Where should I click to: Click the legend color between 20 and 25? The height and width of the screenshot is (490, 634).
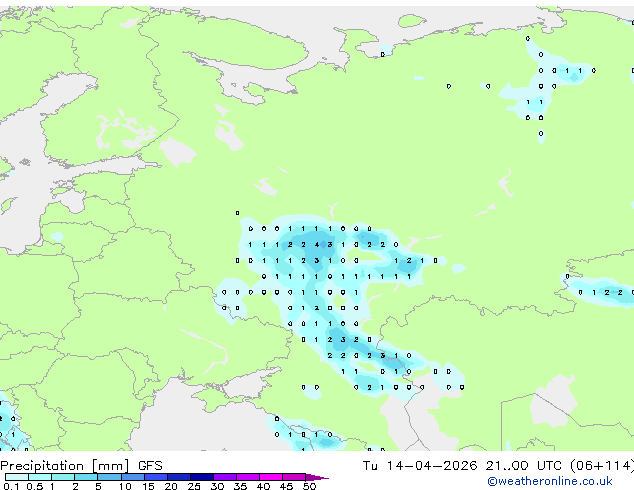[179, 477]
